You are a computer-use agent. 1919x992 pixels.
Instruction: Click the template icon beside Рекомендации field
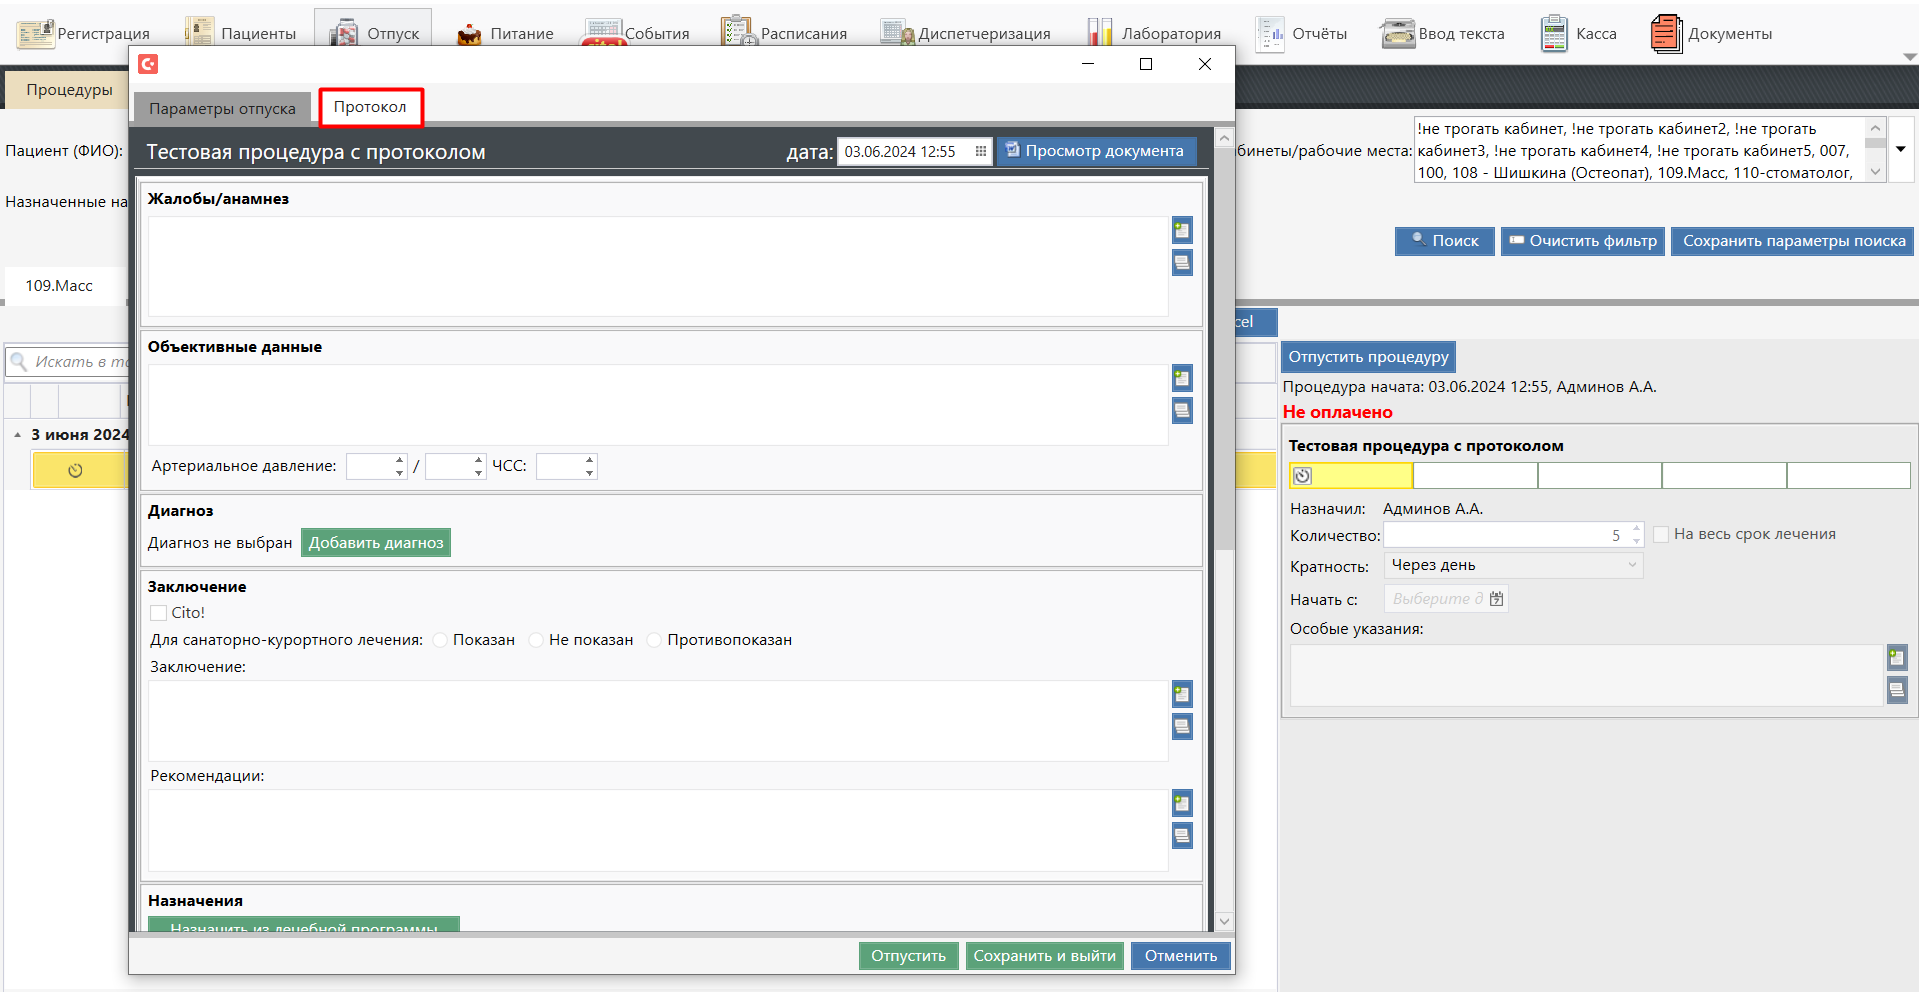coord(1182,803)
